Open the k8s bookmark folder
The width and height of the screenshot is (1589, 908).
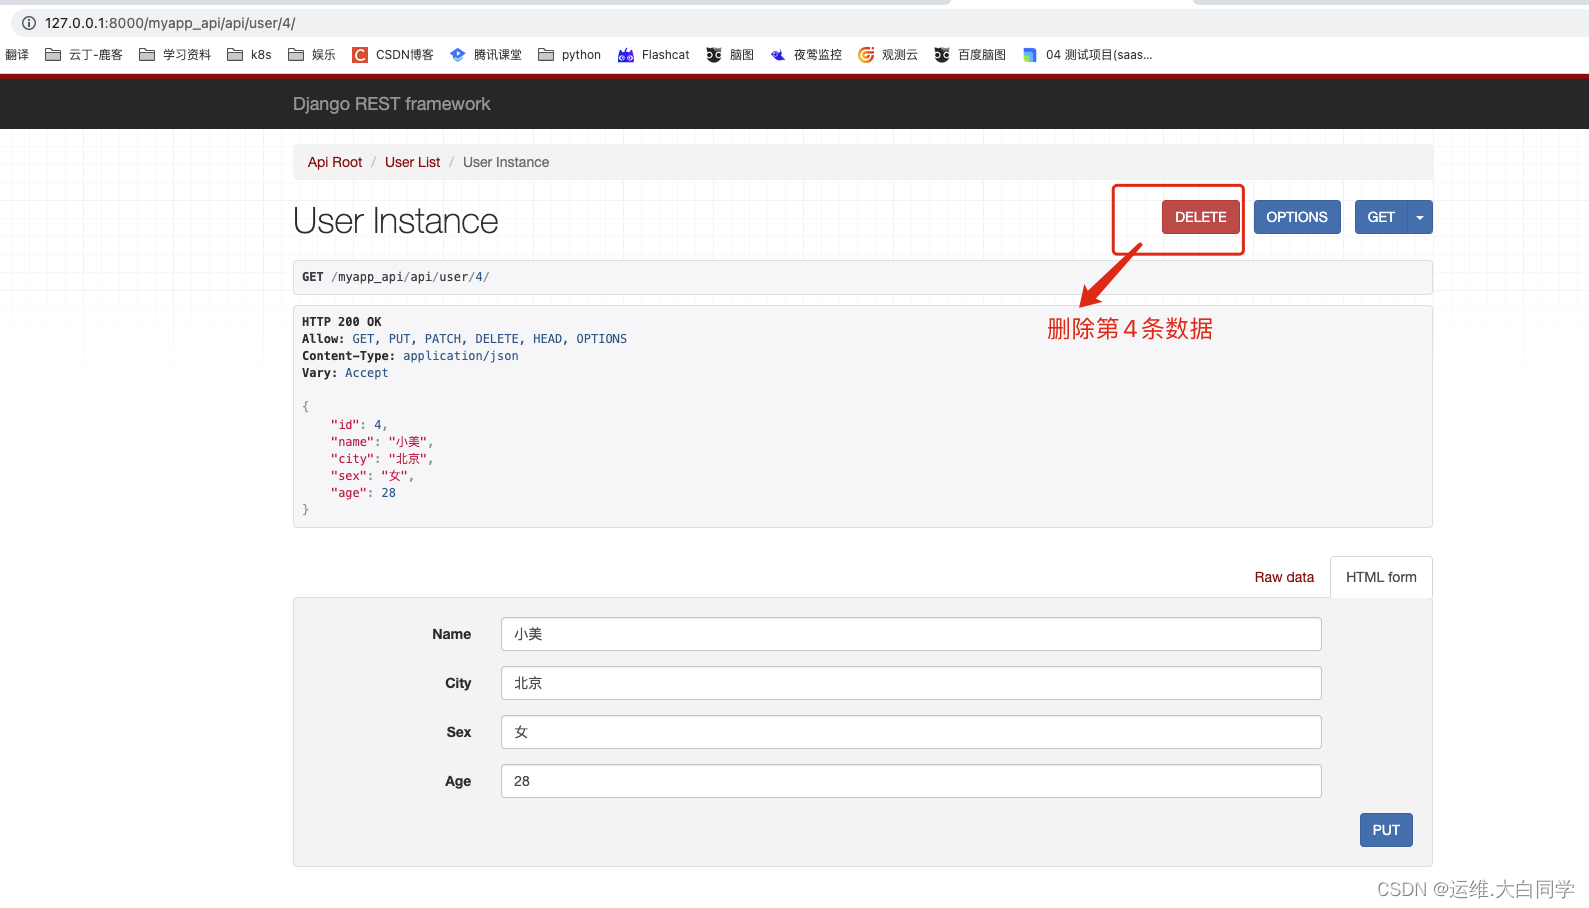coord(249,55)
